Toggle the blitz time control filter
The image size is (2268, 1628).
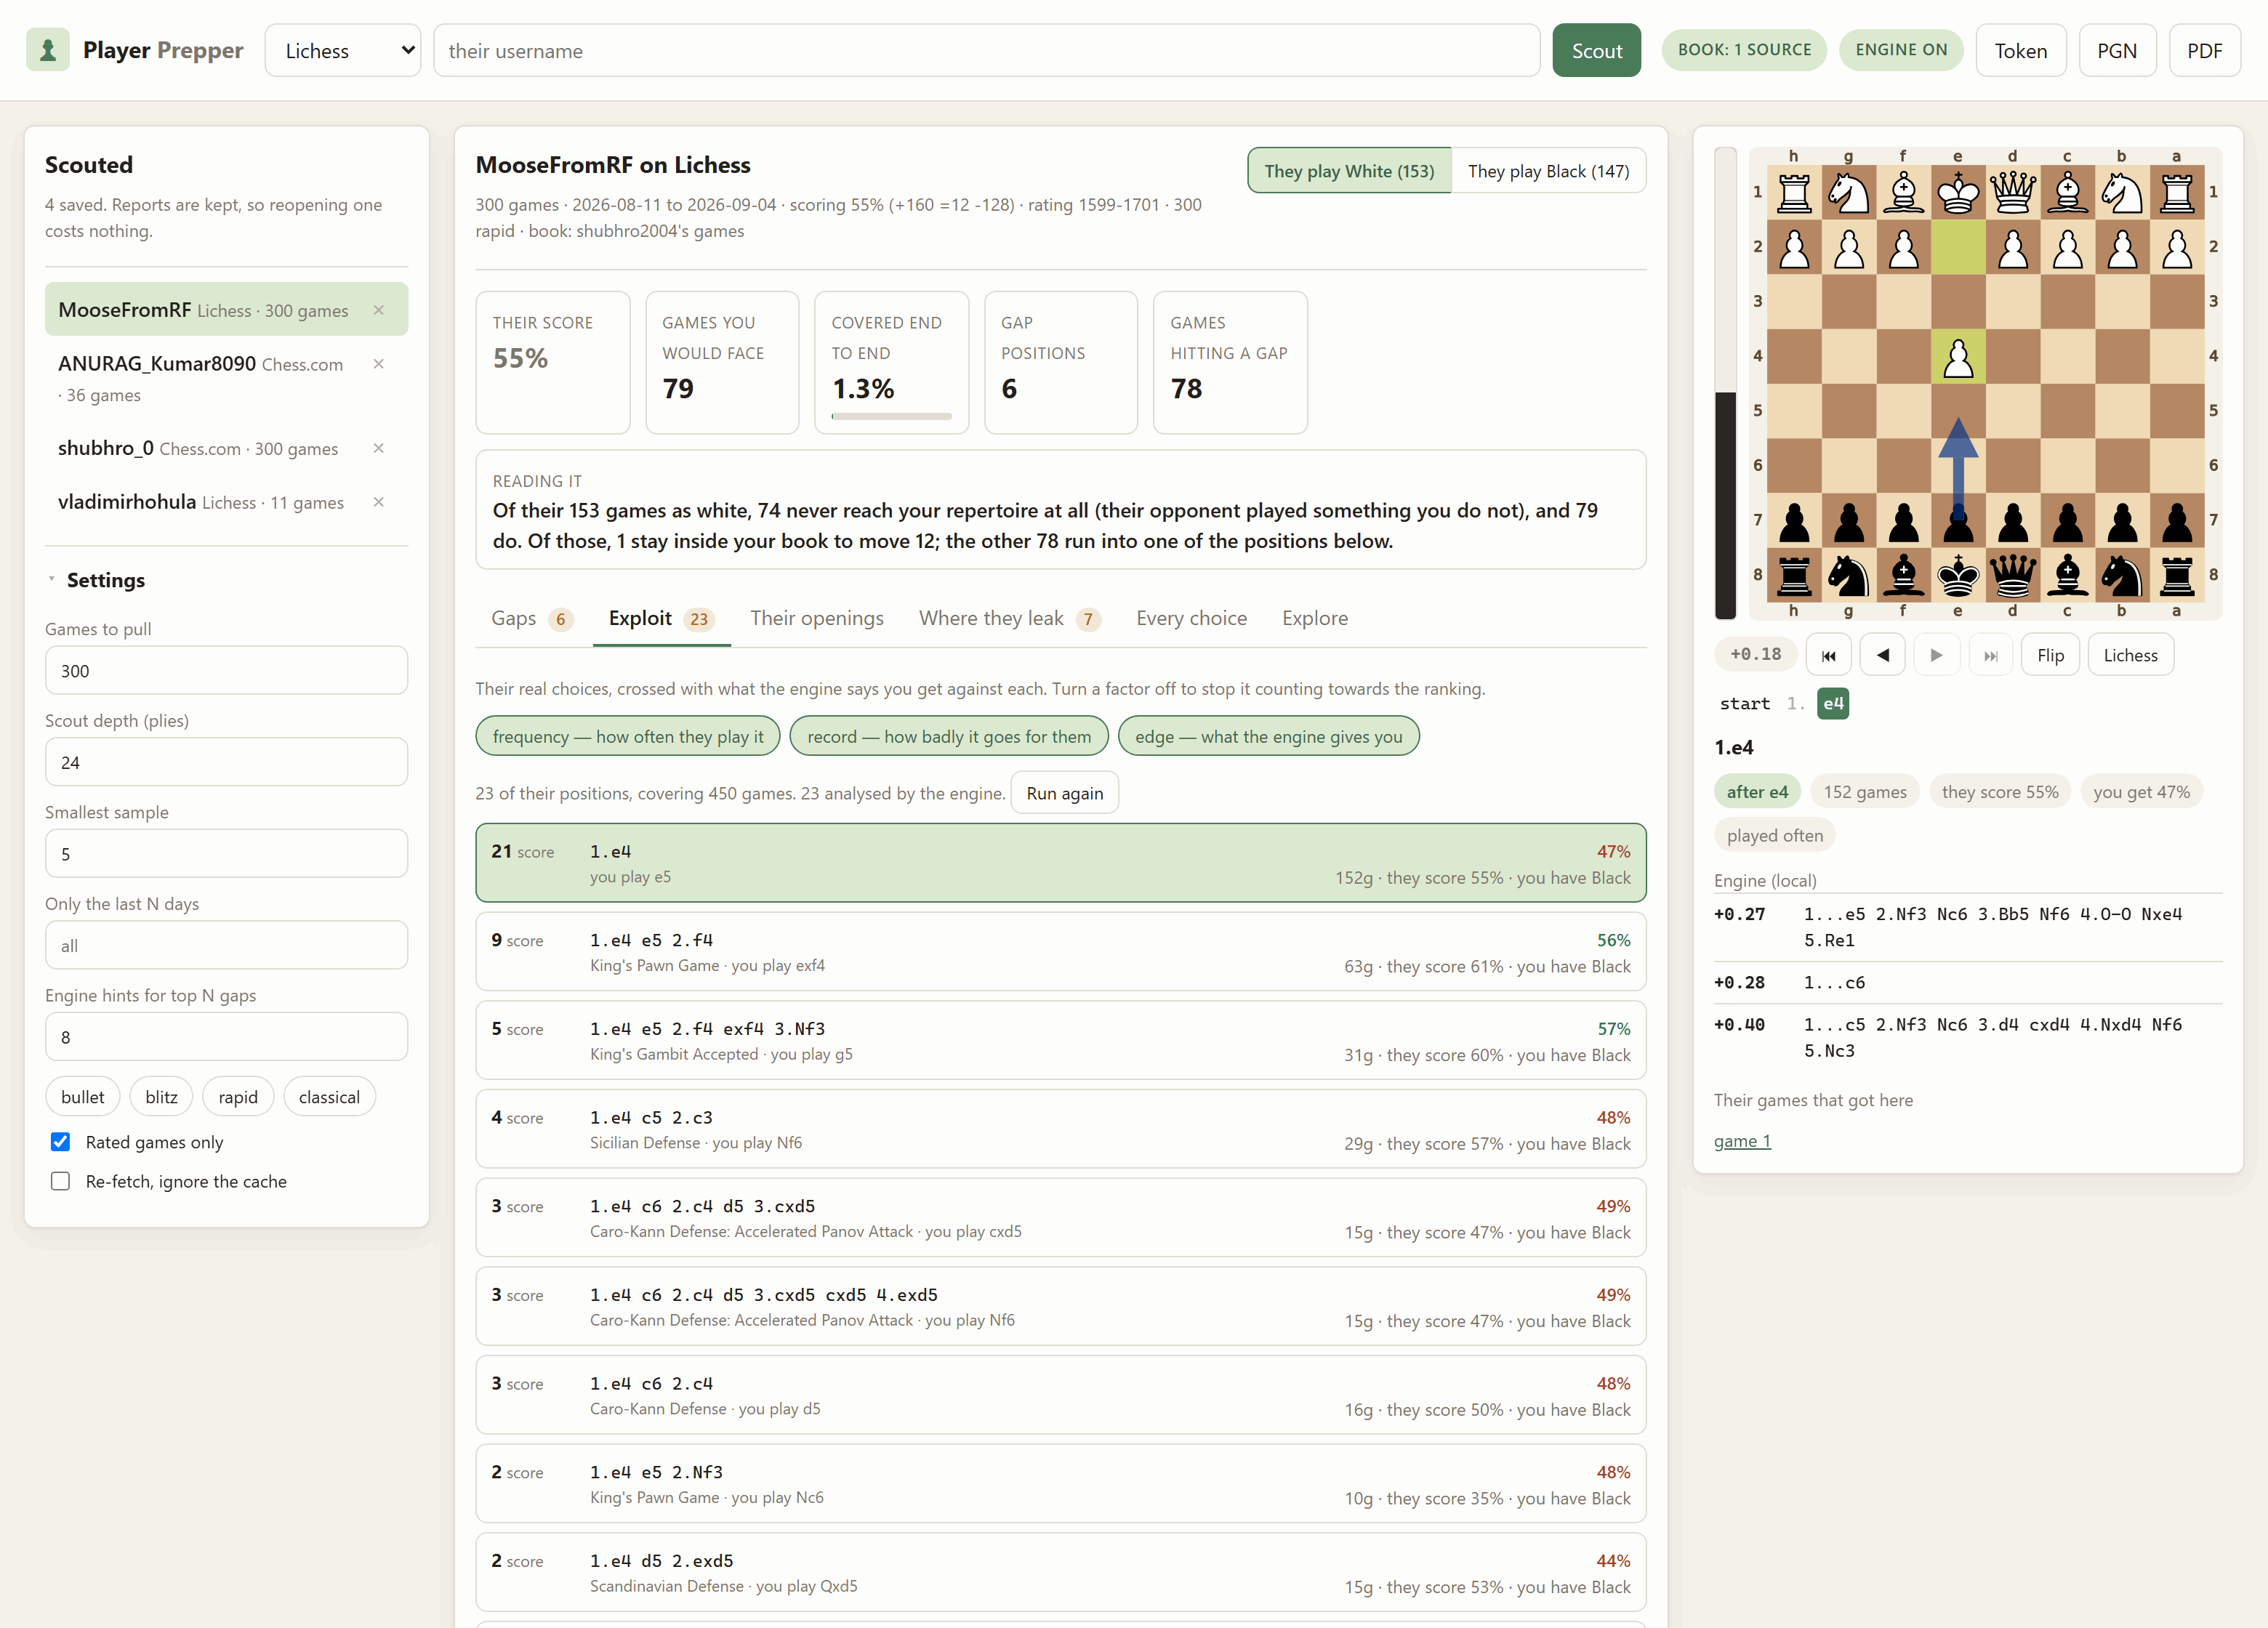[x=161, y=1097]
